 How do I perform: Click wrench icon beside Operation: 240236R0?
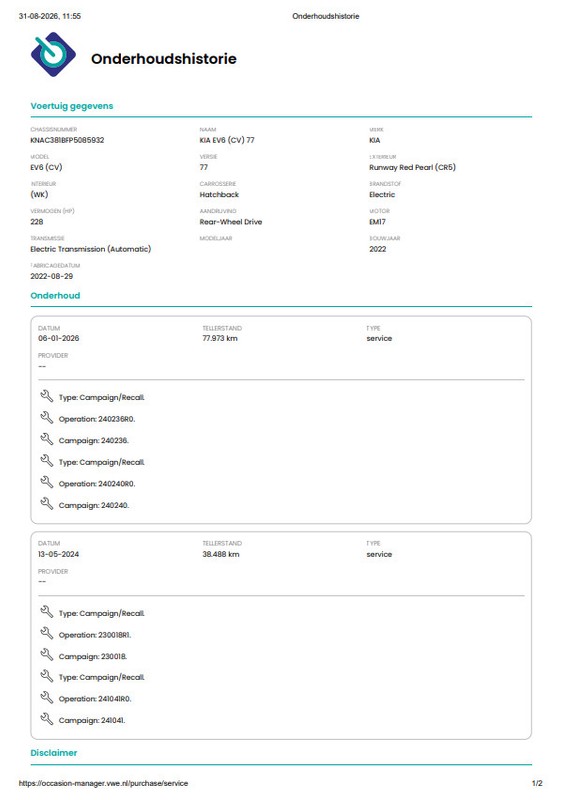pos(46,417)
